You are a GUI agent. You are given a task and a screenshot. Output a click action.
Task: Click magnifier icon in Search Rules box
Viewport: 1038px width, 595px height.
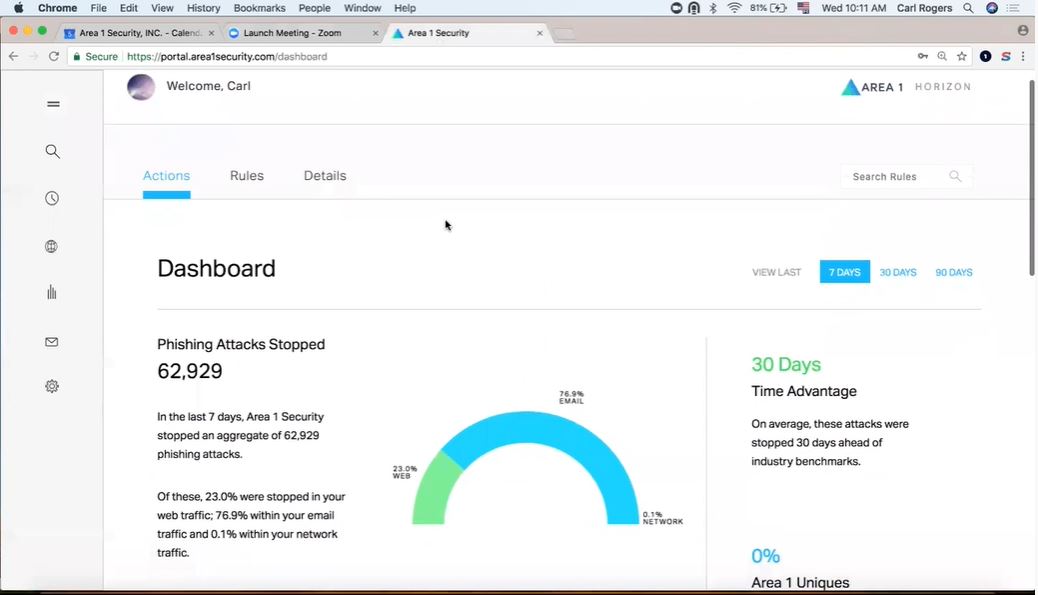click(955, 176)
